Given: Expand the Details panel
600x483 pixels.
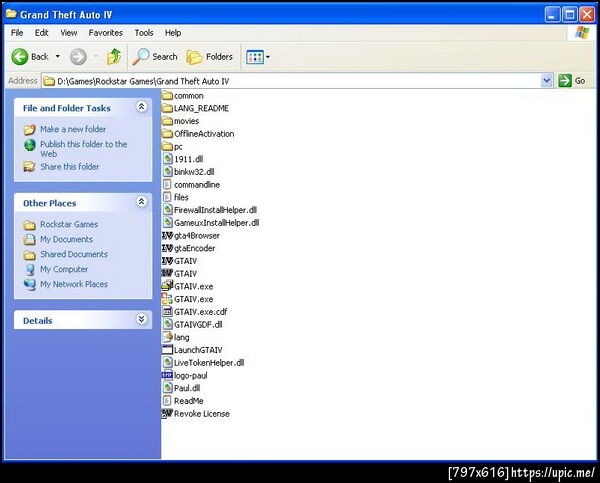Looking at the screenshot, I should tap(141, 319).
